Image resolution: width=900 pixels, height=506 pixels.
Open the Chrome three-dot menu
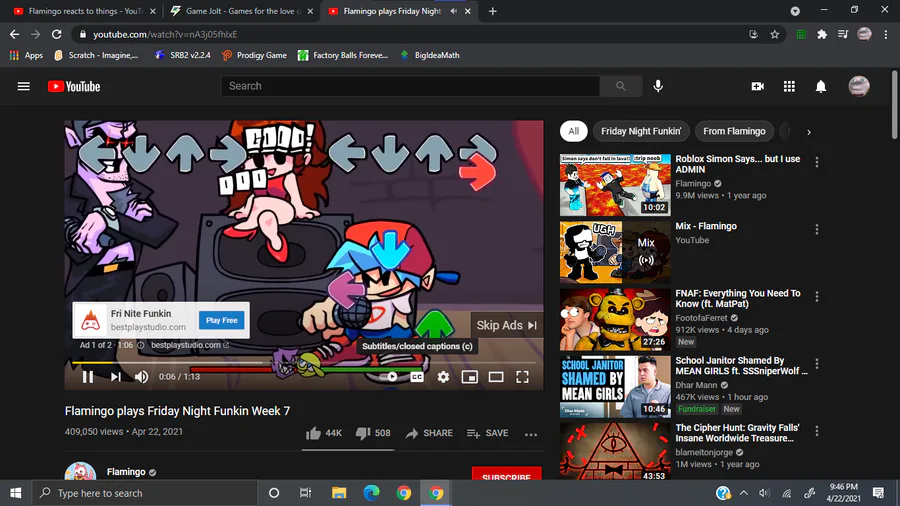[x=886, y=34]
